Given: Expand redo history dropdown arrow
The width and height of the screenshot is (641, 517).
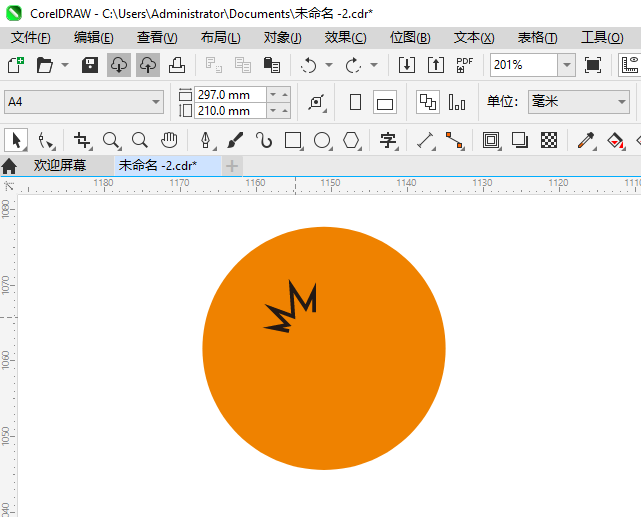Looking at the screenshot, I should tap(374, 65).
